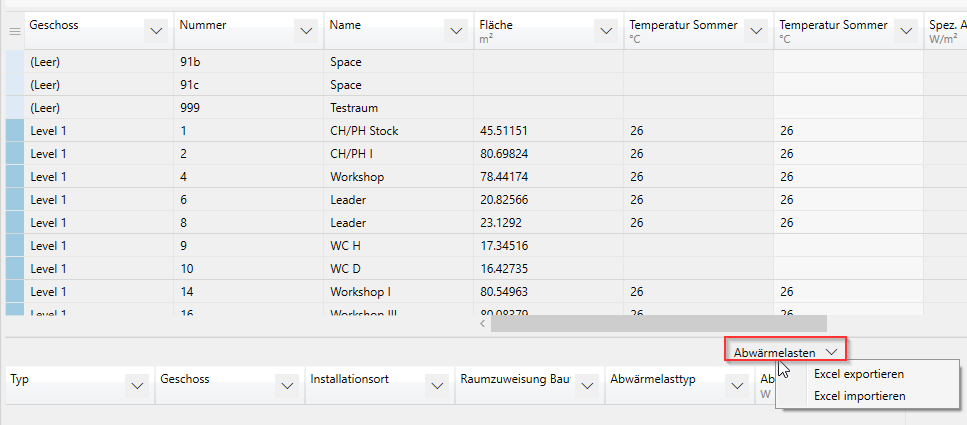Click the 'Level 1' cell in Leader row 6
967x425 pixels.
point(99,200)
